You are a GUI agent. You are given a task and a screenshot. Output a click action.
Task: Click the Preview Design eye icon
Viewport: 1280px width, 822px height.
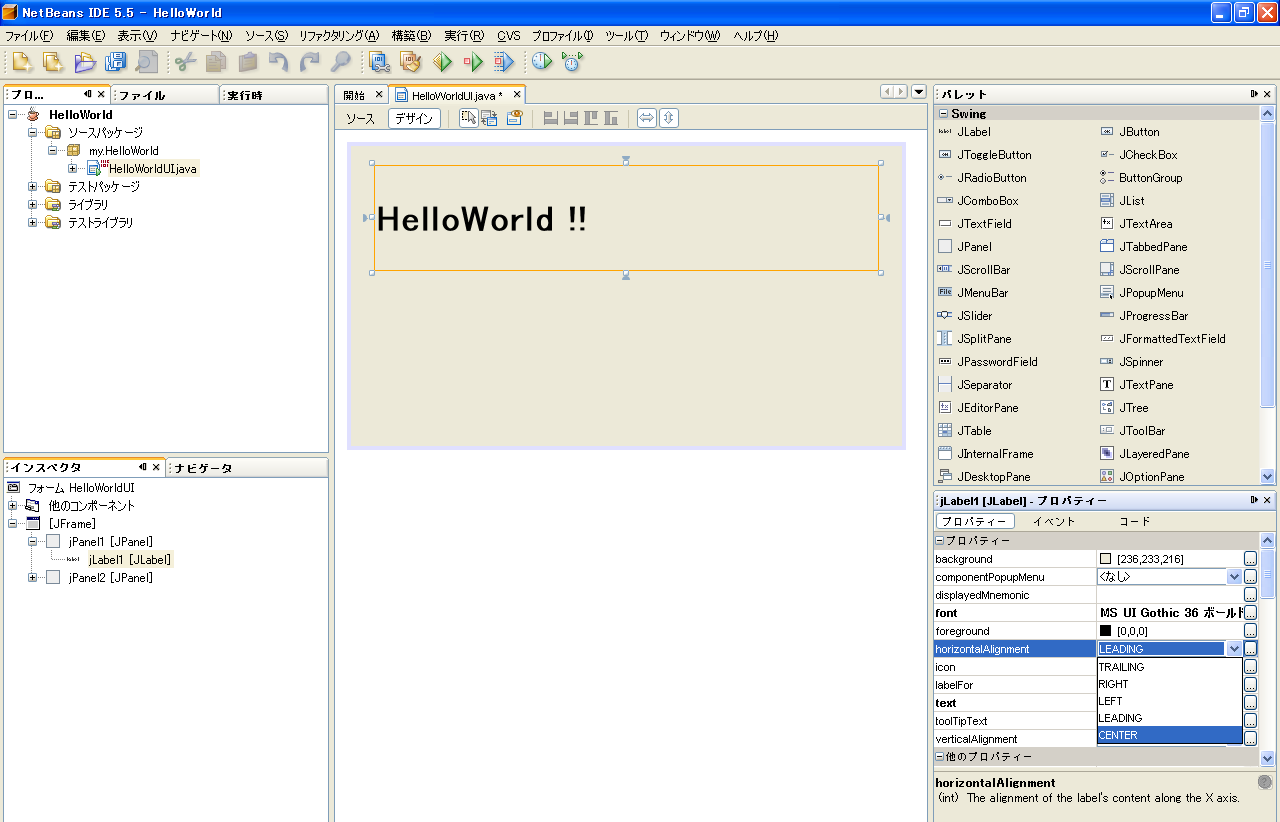(x=514, y=118)
